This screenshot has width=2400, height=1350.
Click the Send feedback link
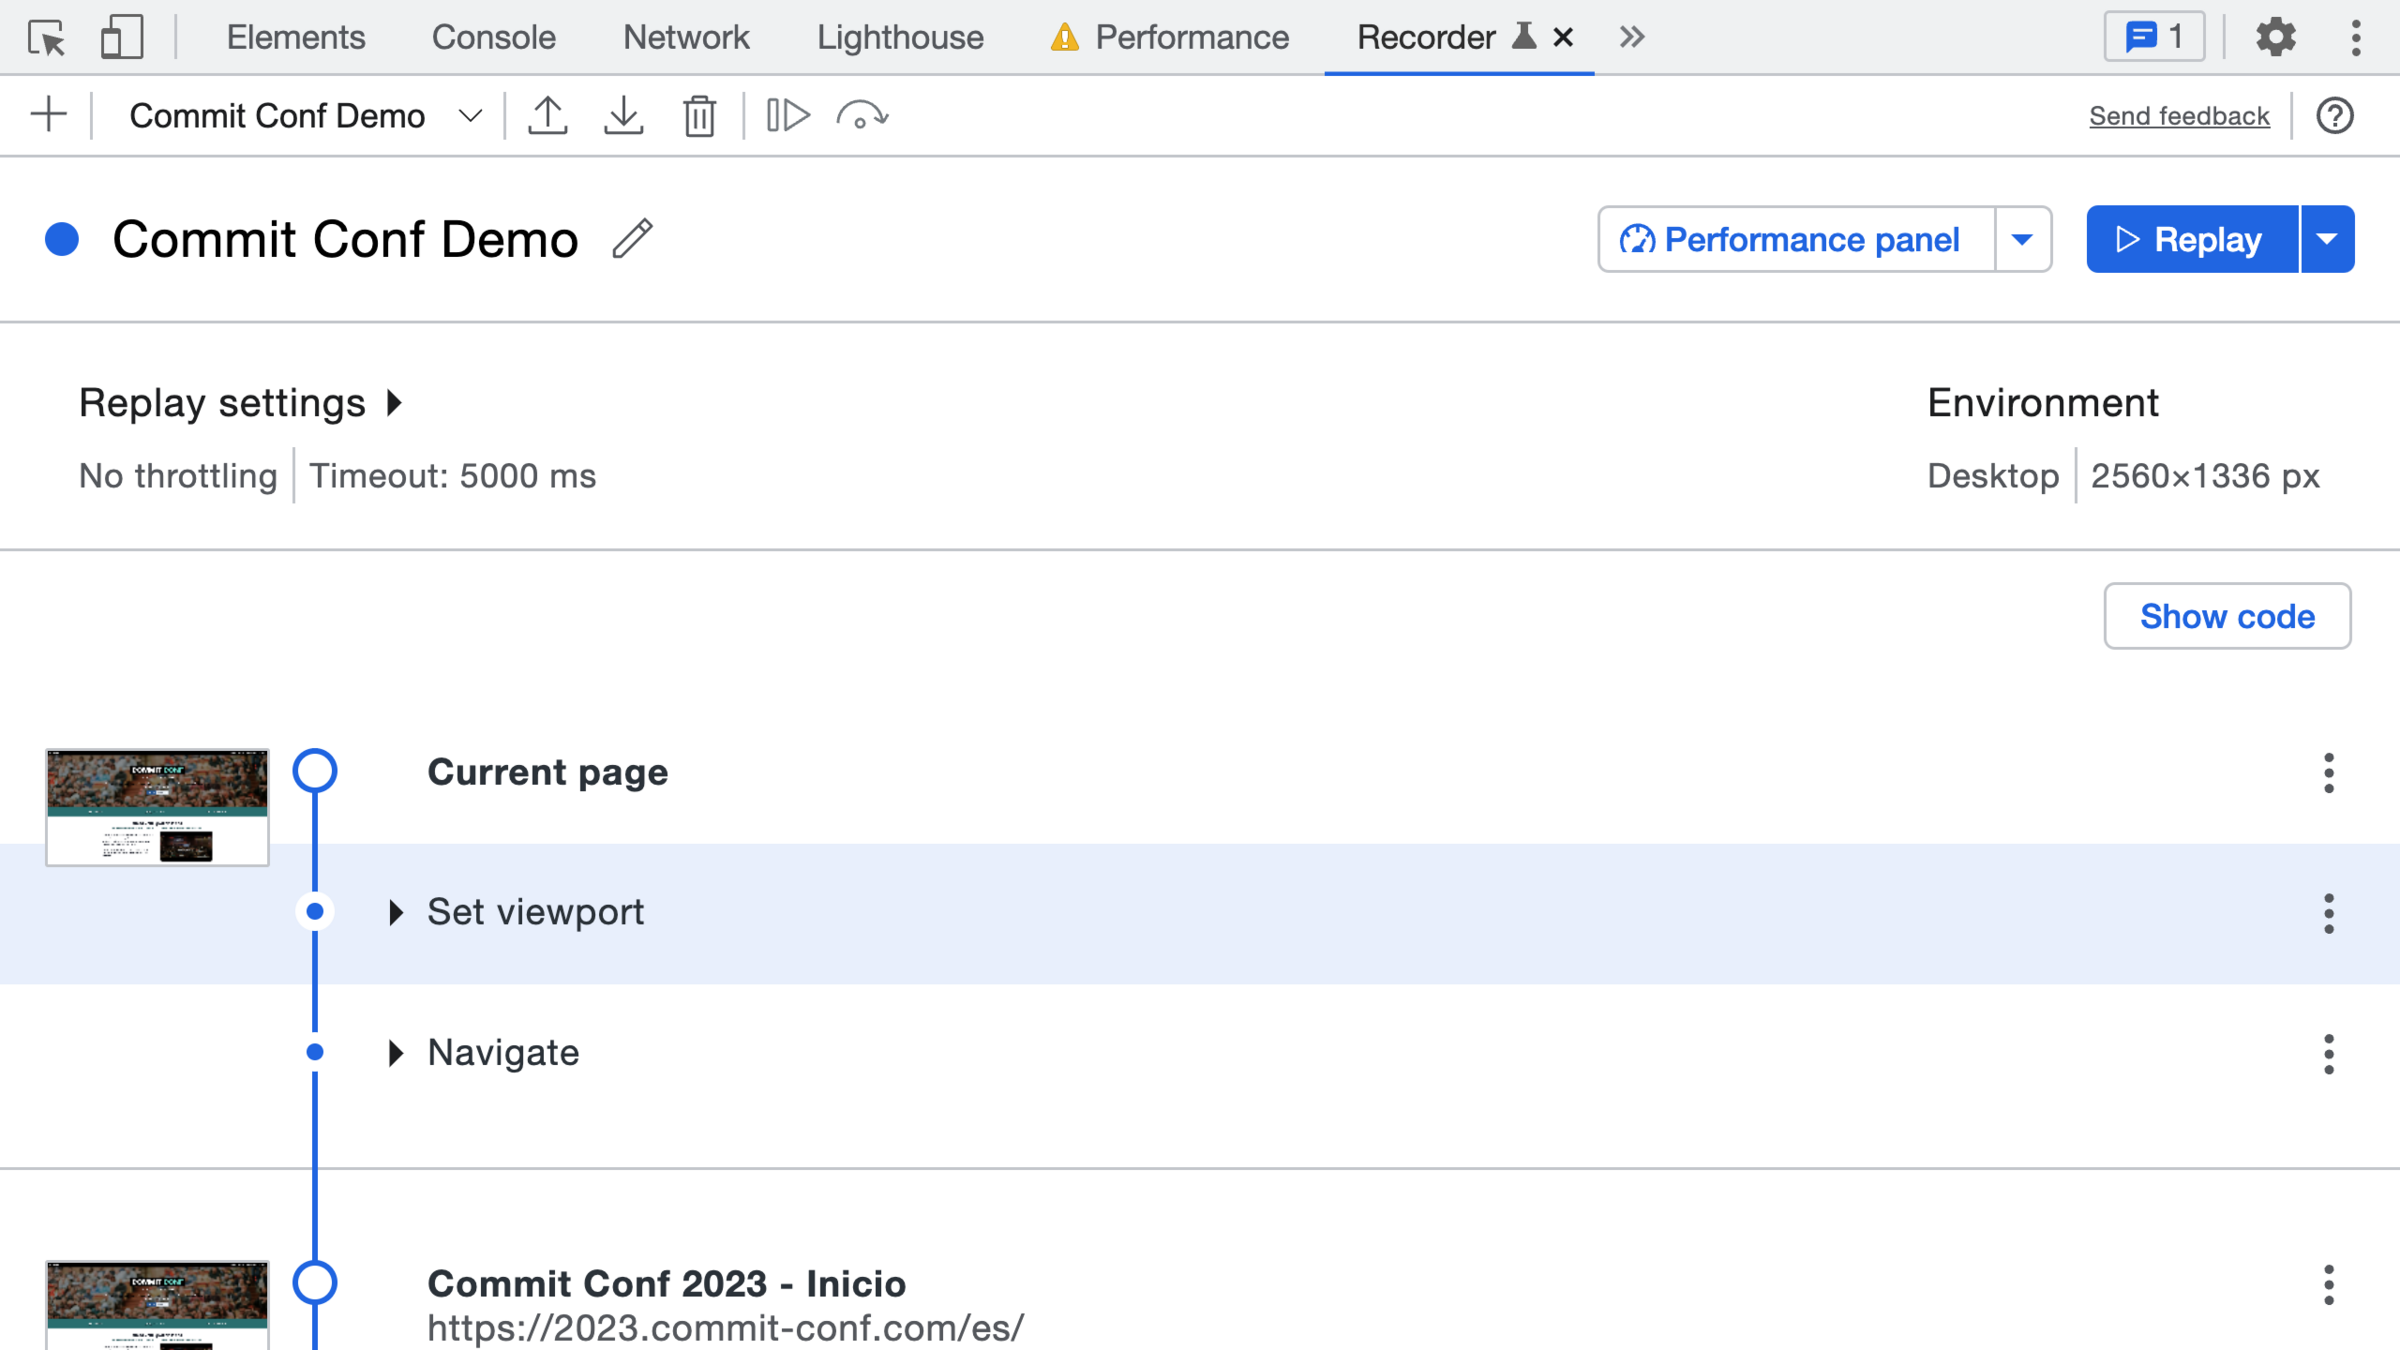click(2179, 116)
